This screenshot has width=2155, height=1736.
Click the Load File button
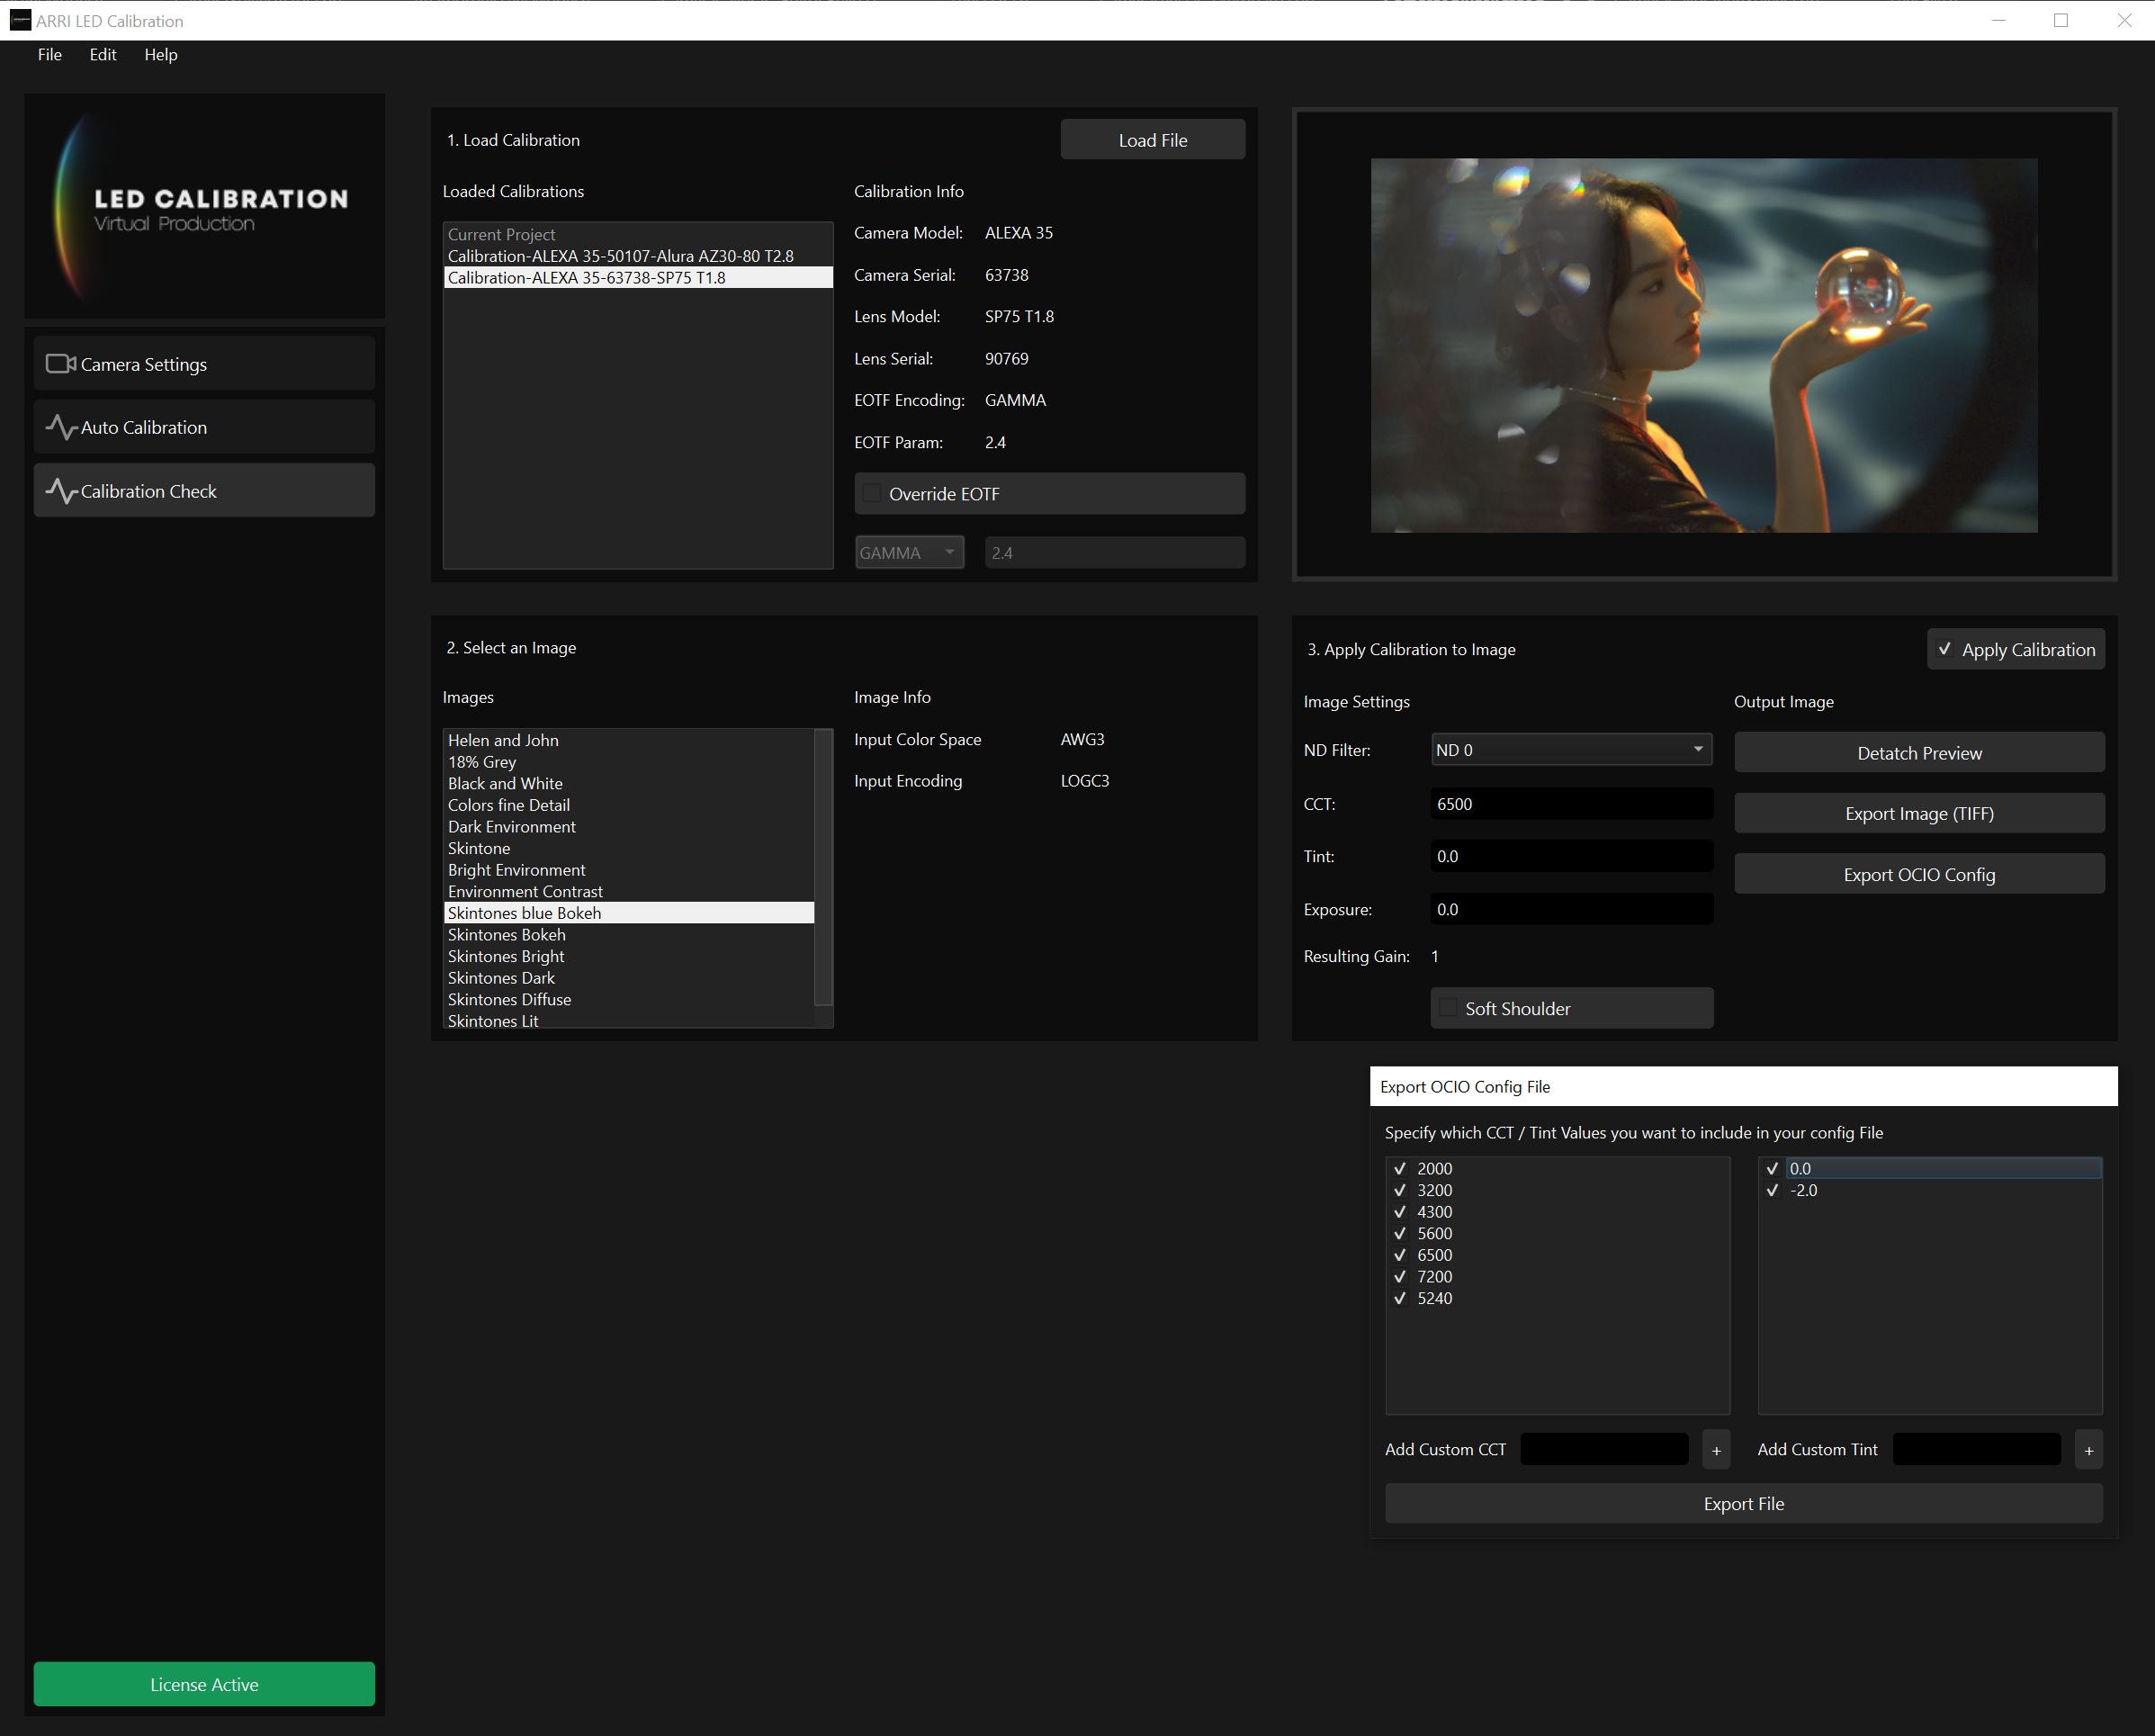coord(1152,140)
